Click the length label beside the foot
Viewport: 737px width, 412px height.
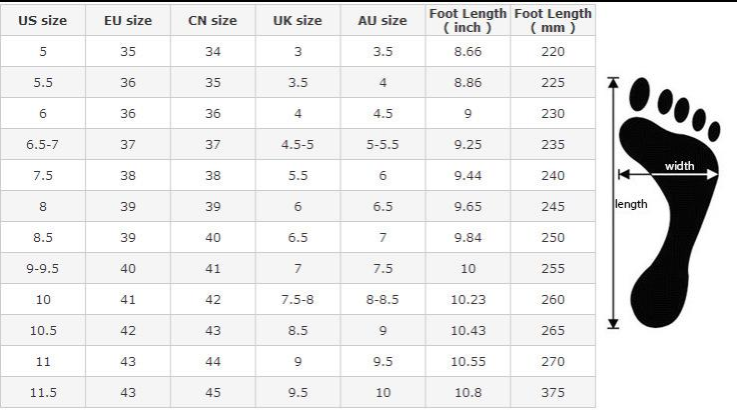pos(631,204)
